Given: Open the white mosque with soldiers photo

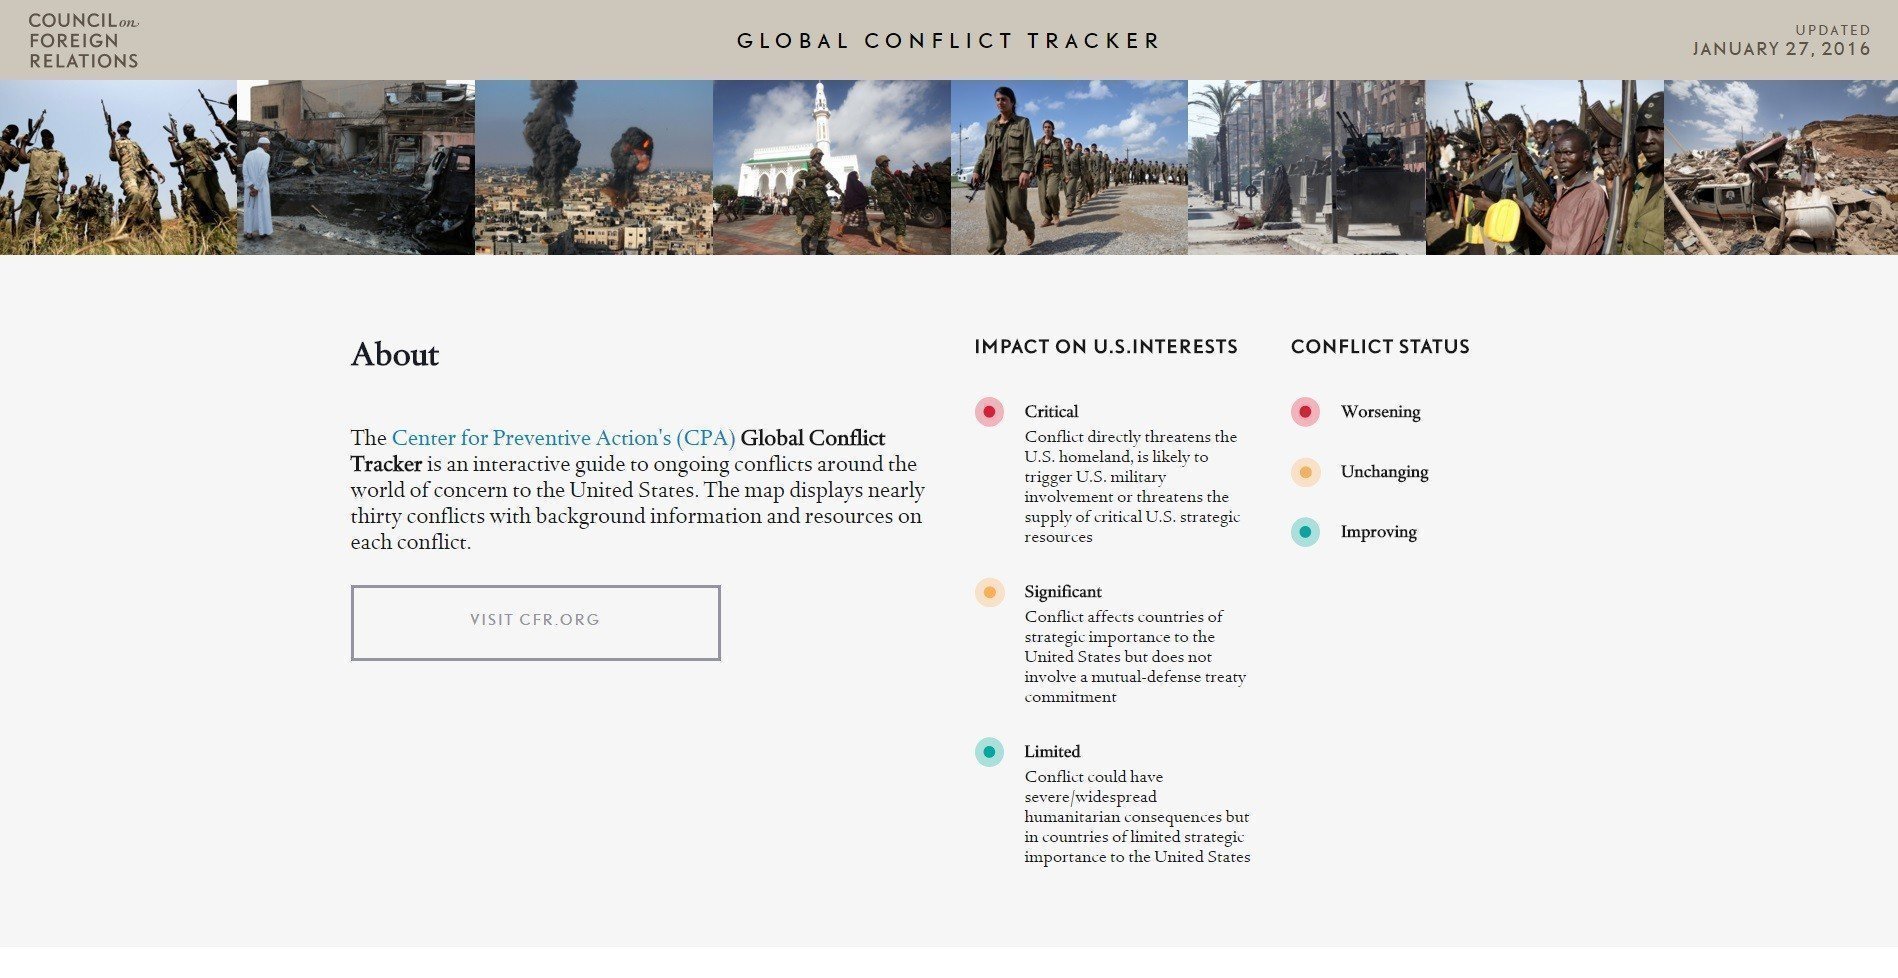Looking at the screenshot, I should click(x=832, y=167).
